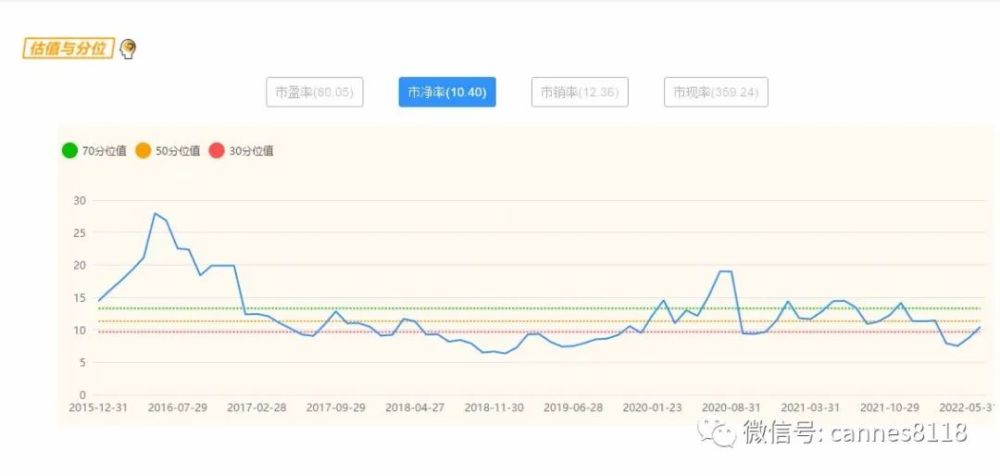1000x476 pixels.
Task: Click the 2021-10-29 axis date
Action: click(889, 407)
